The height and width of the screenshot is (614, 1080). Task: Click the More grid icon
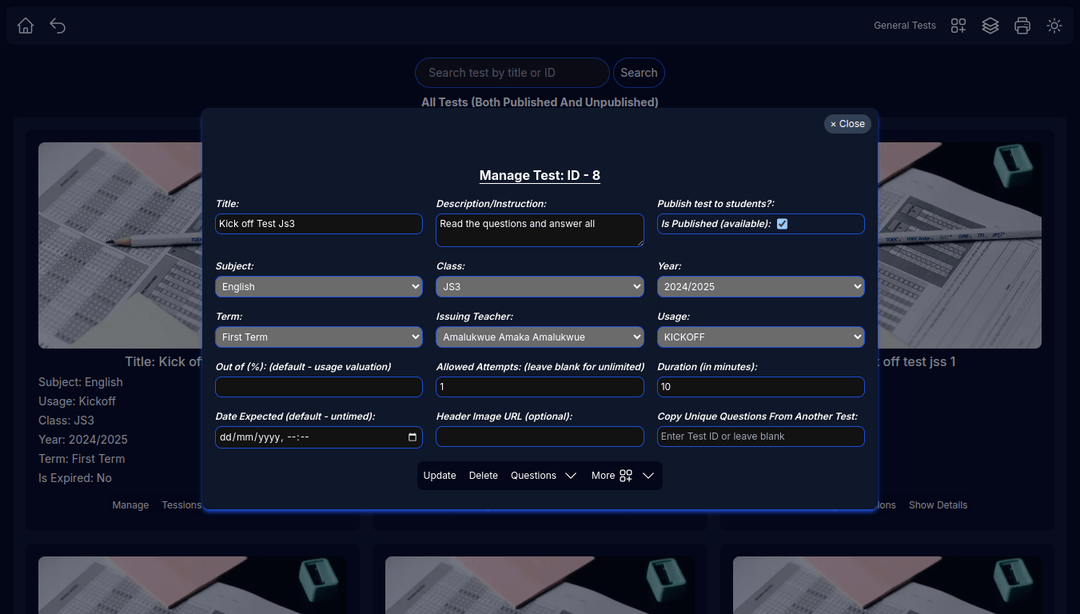pos(626,476)
